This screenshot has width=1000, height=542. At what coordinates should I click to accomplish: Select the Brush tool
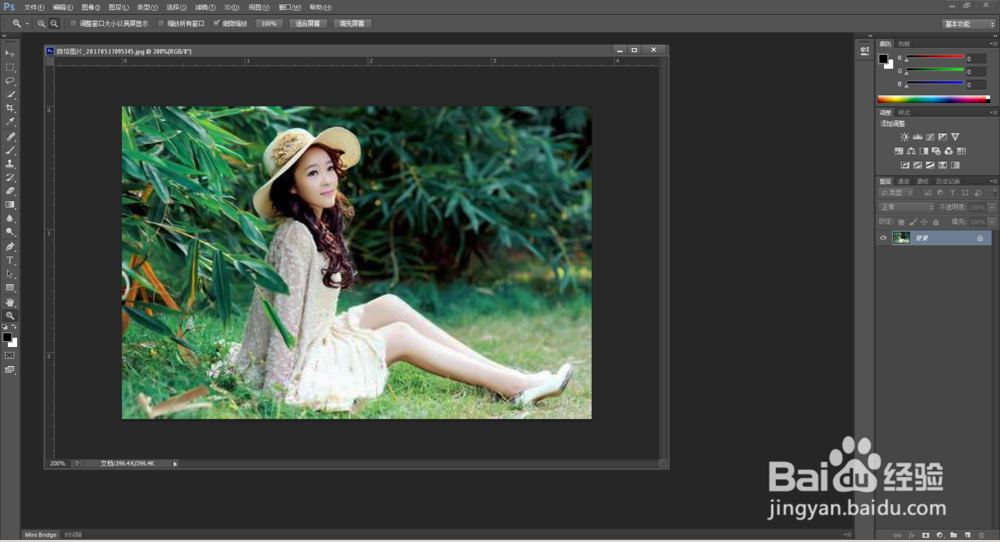(10, 150)
